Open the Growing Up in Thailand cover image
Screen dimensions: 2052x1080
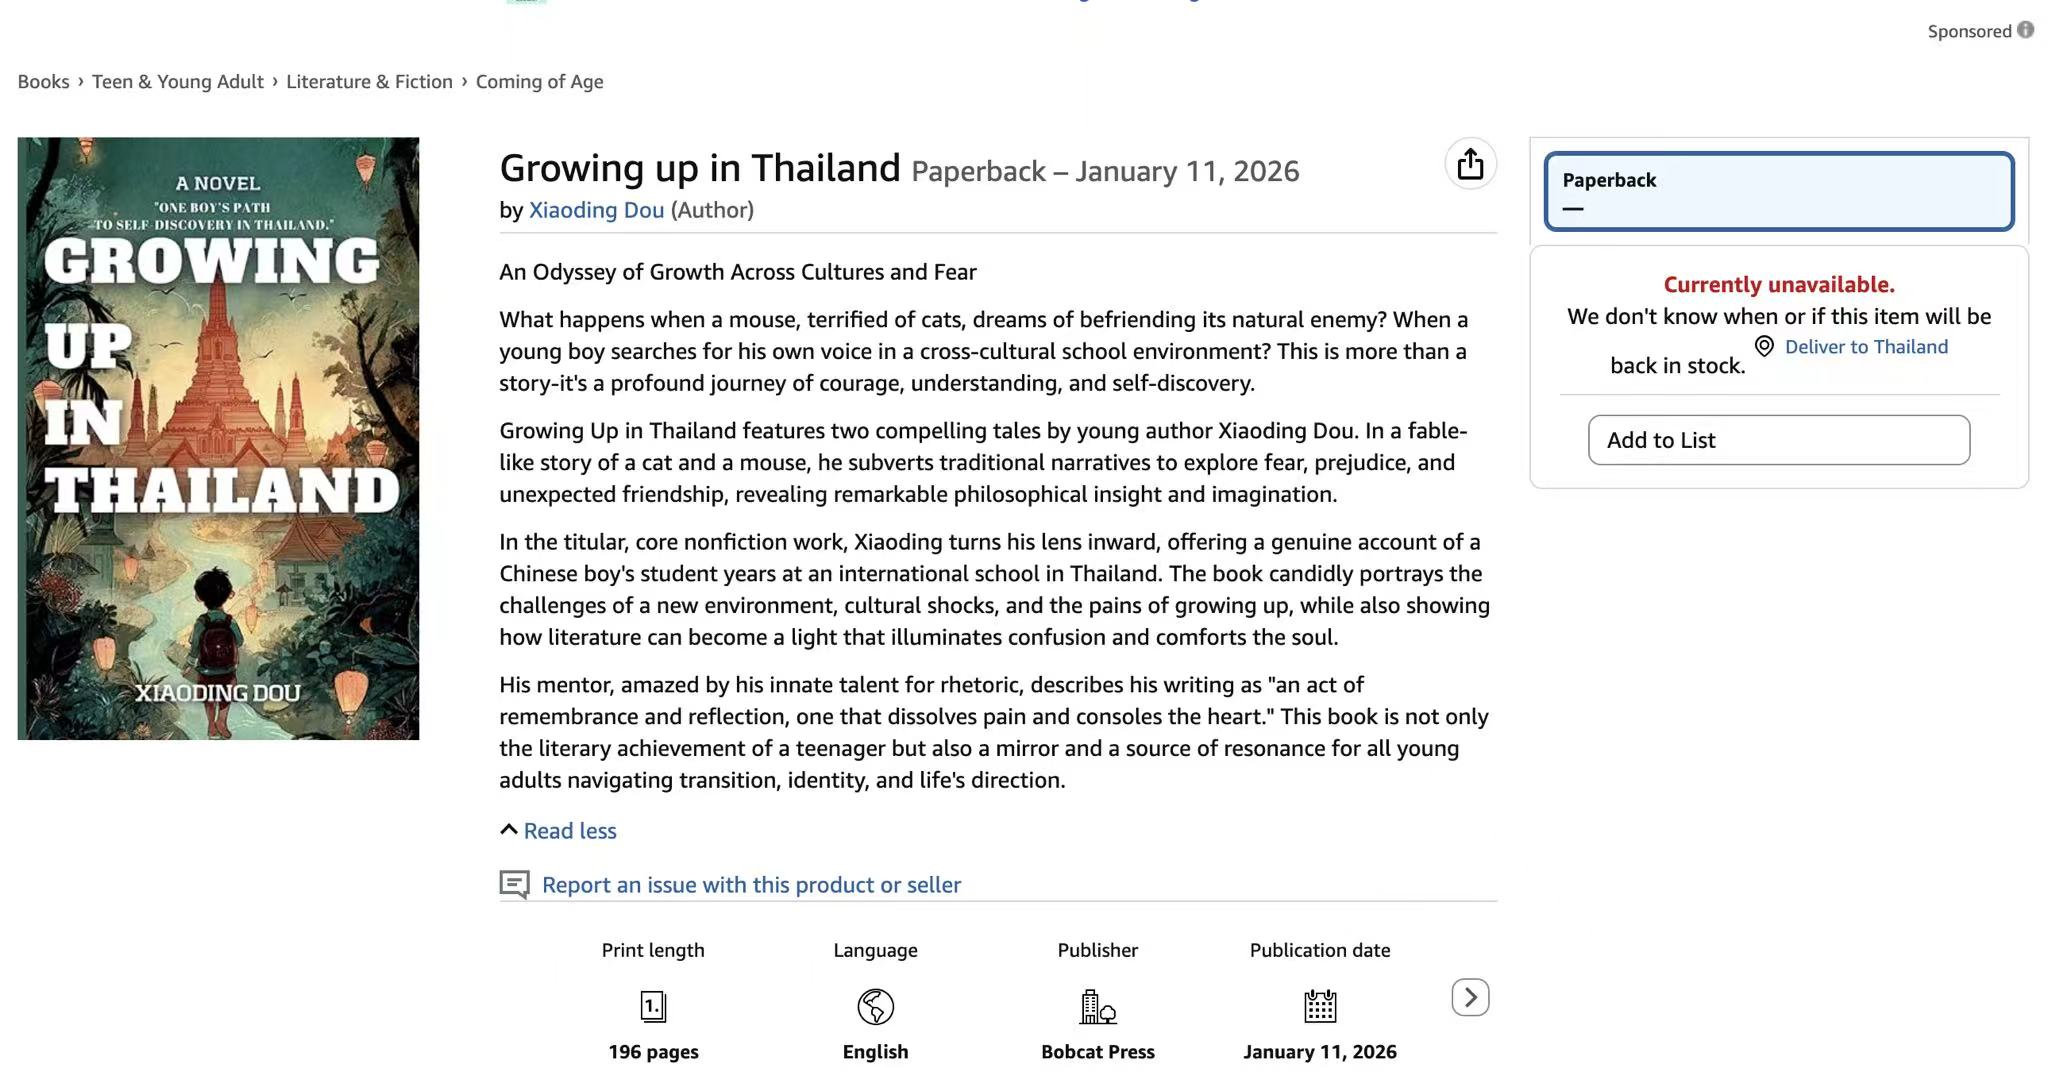tap(218, 438)
